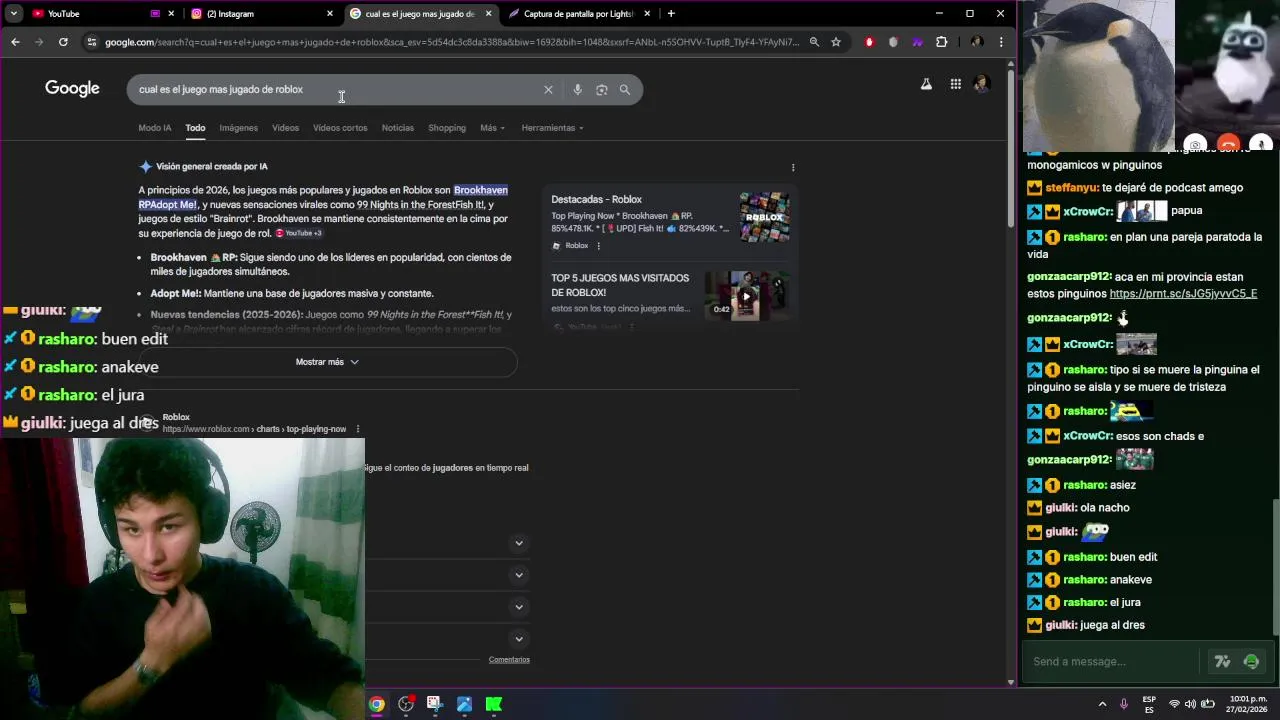This screenshot has height=720, width=1280.
Task: Open options for Roblox result
Action: coord(357,429)
